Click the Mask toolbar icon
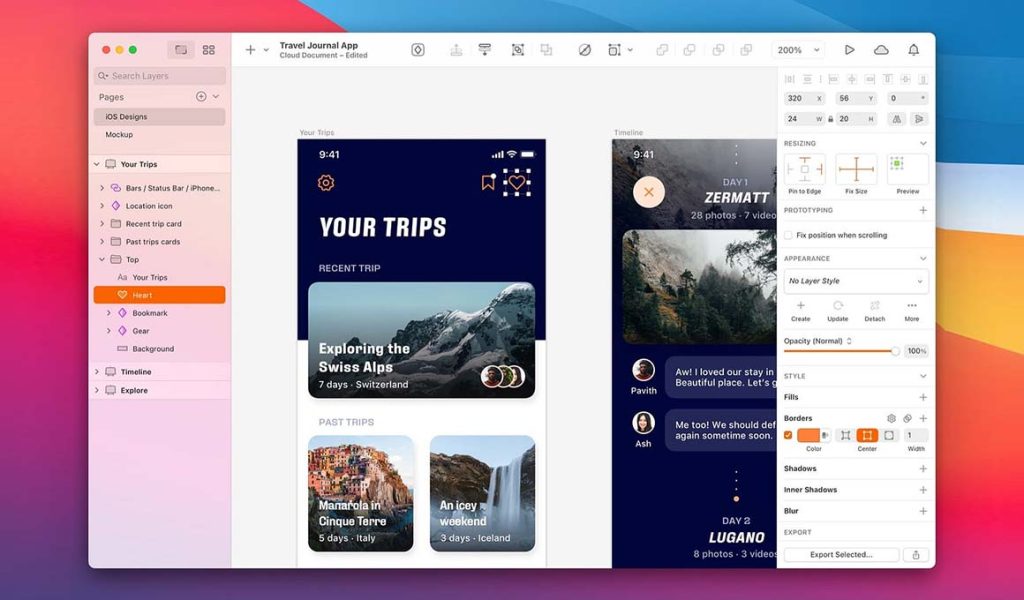 [x=584, y=50]
